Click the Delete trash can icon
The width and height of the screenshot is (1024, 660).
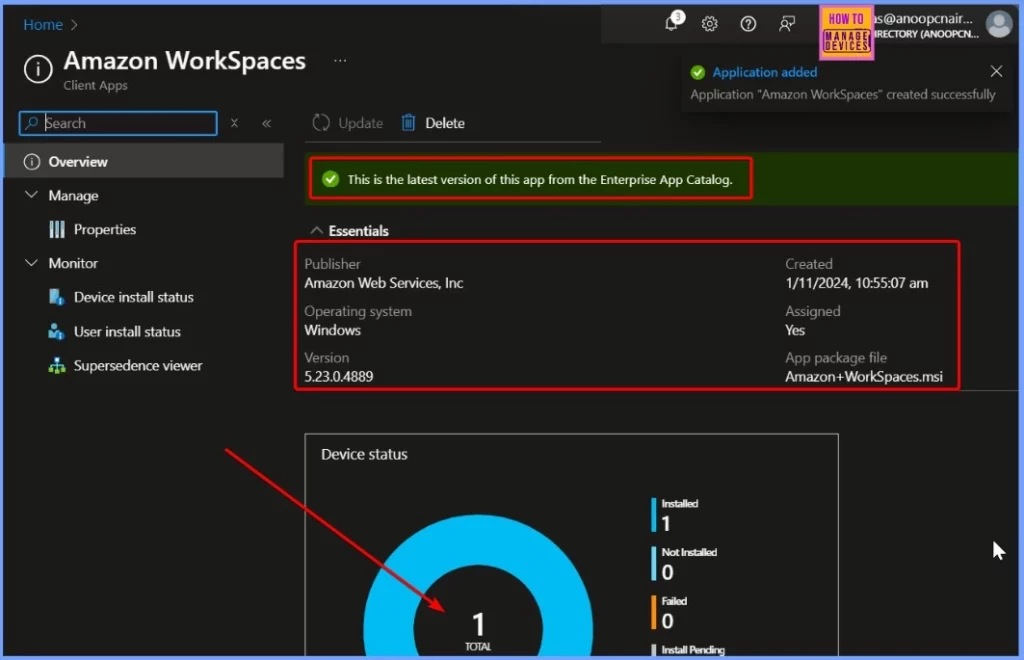(408, 123)
